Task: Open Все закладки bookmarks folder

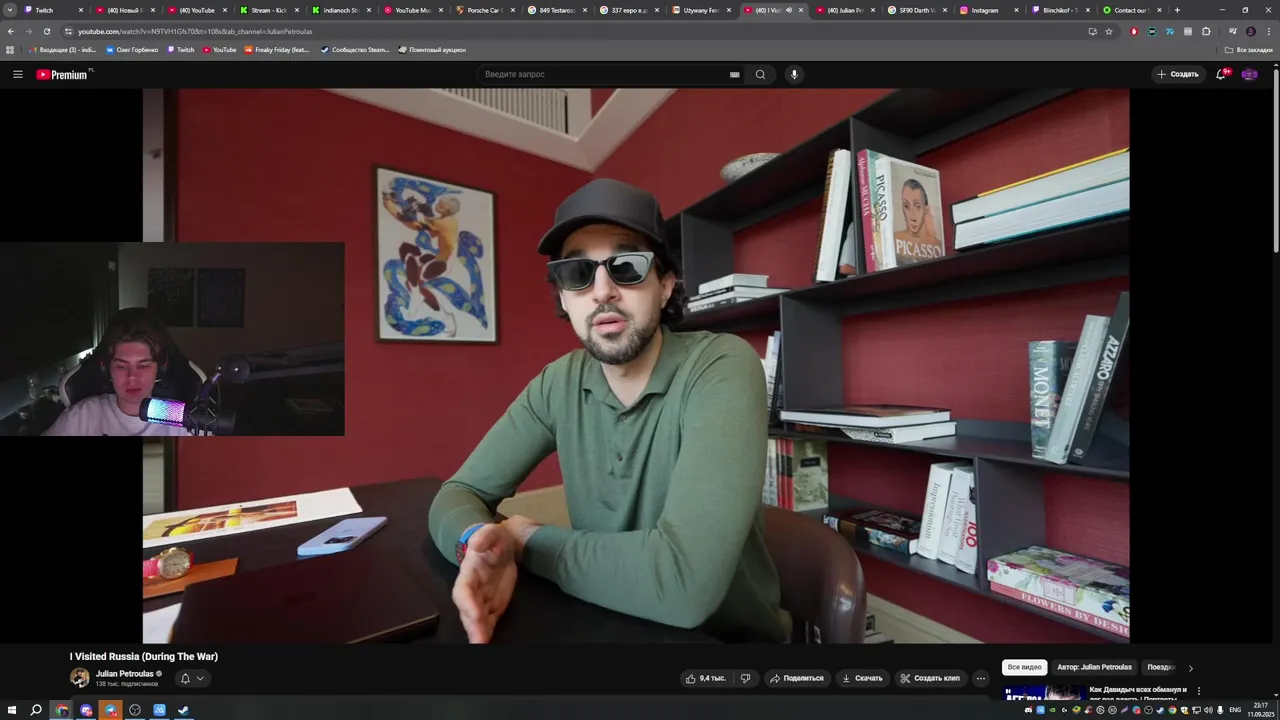Action: click(1249, 49)
